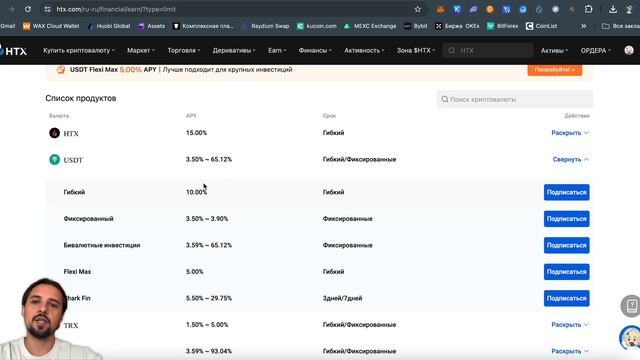640x360 pixels.
Task: Open Активы menu
Action: click(554, 51)
